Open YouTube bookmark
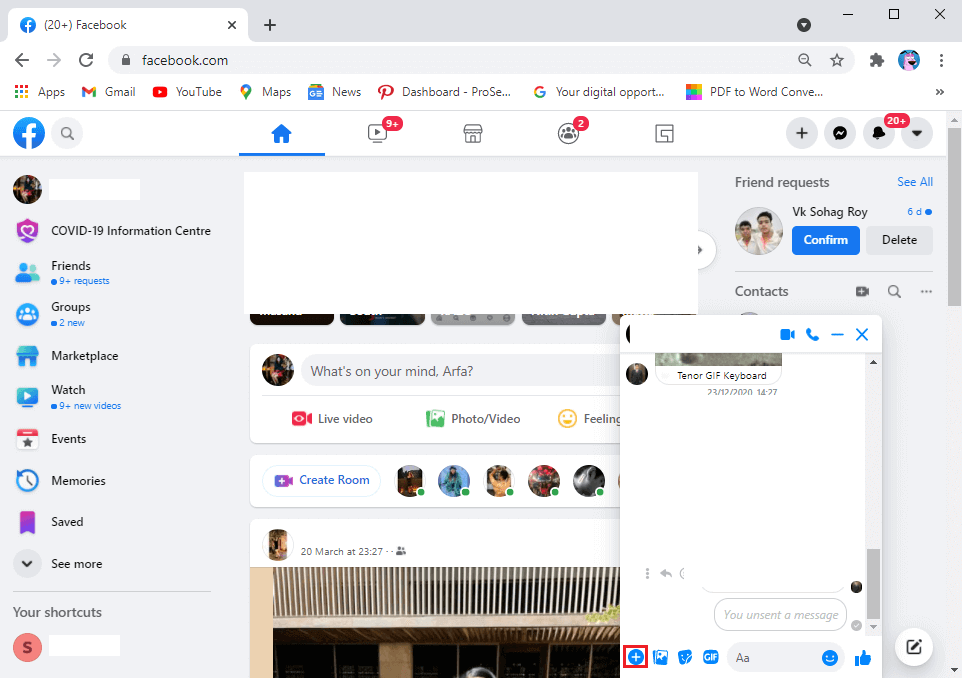 click(187, 92)
